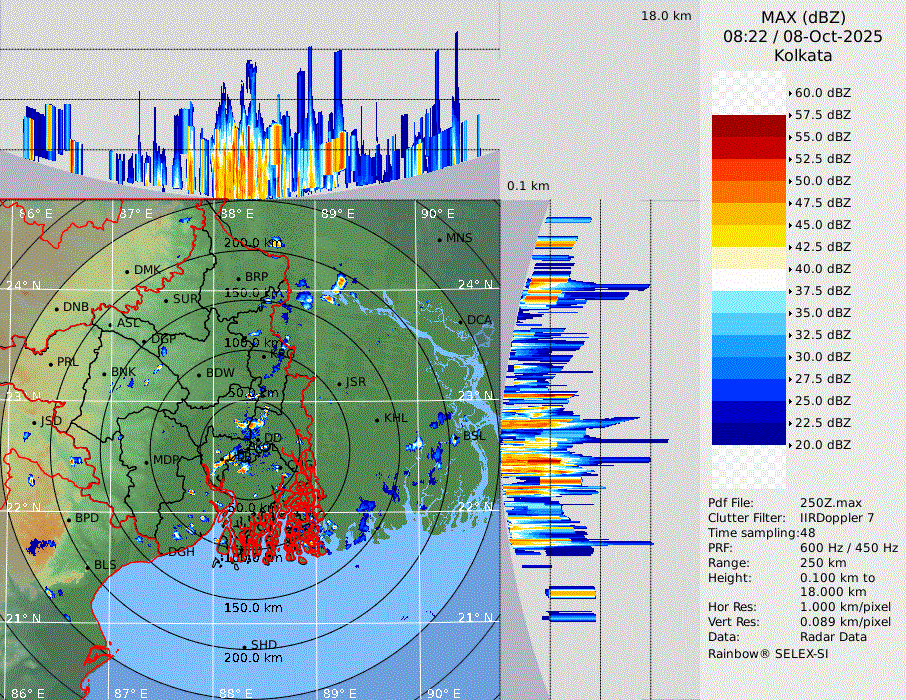Click the MAX (dBZ) title text

803,17
